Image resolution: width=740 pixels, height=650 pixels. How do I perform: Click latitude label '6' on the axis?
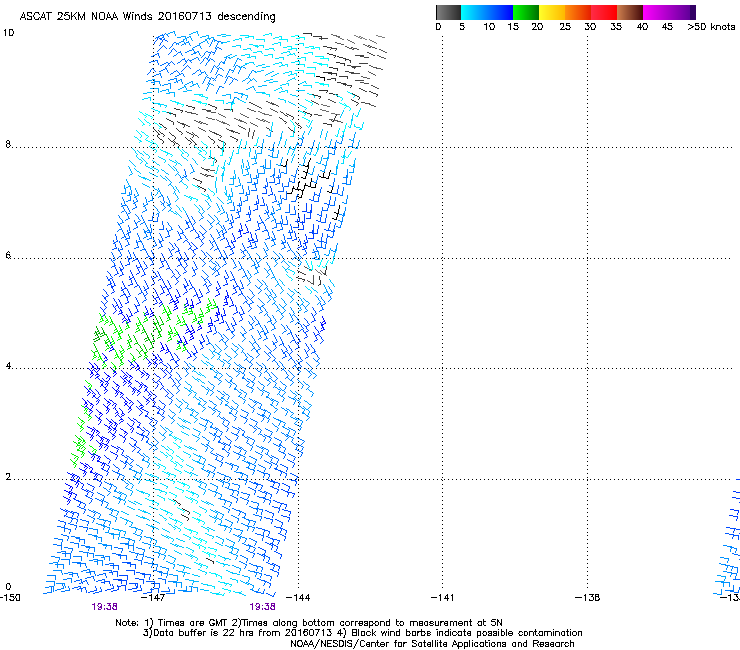coord(8,255)
